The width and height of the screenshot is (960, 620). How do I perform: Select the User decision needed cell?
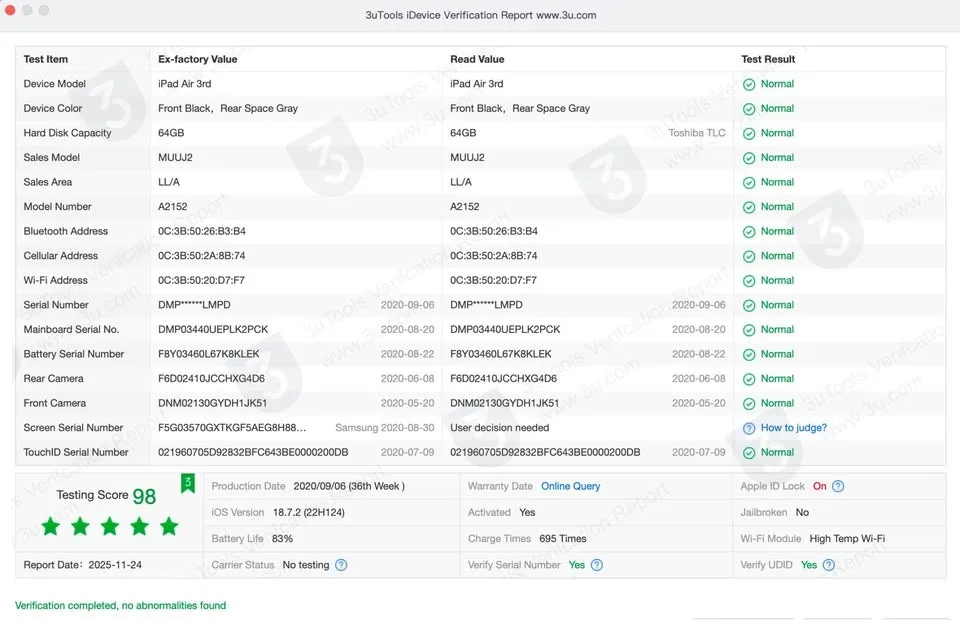(x=501, y=427)
